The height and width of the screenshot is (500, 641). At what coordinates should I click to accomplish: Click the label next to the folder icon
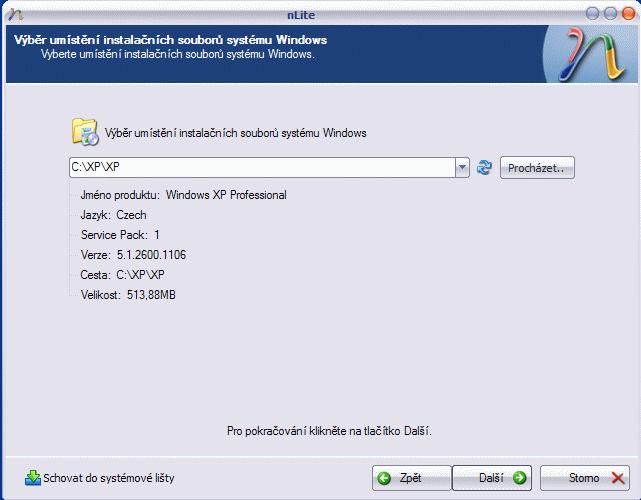pyautogui.click(x=235, y=133)
